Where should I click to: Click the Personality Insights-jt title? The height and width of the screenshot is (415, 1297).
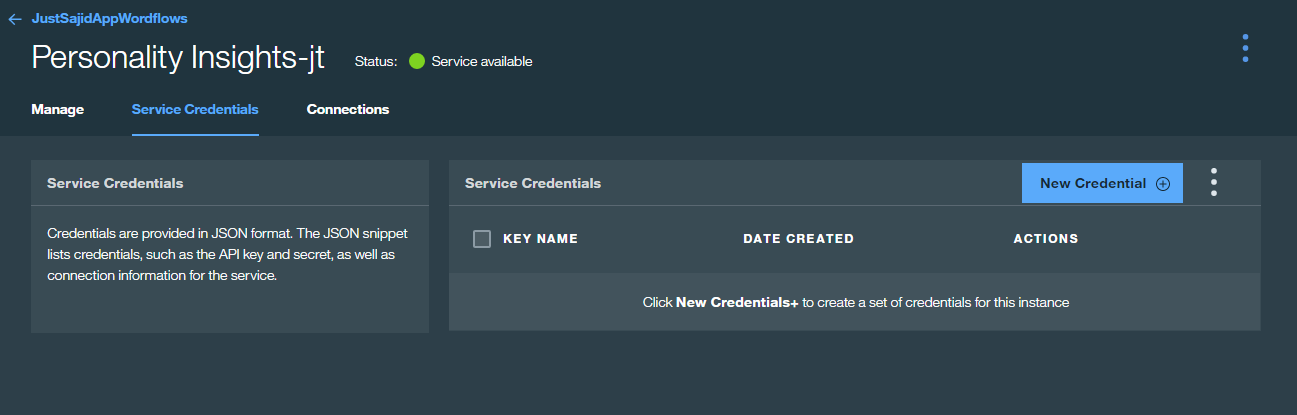(178, 58)
